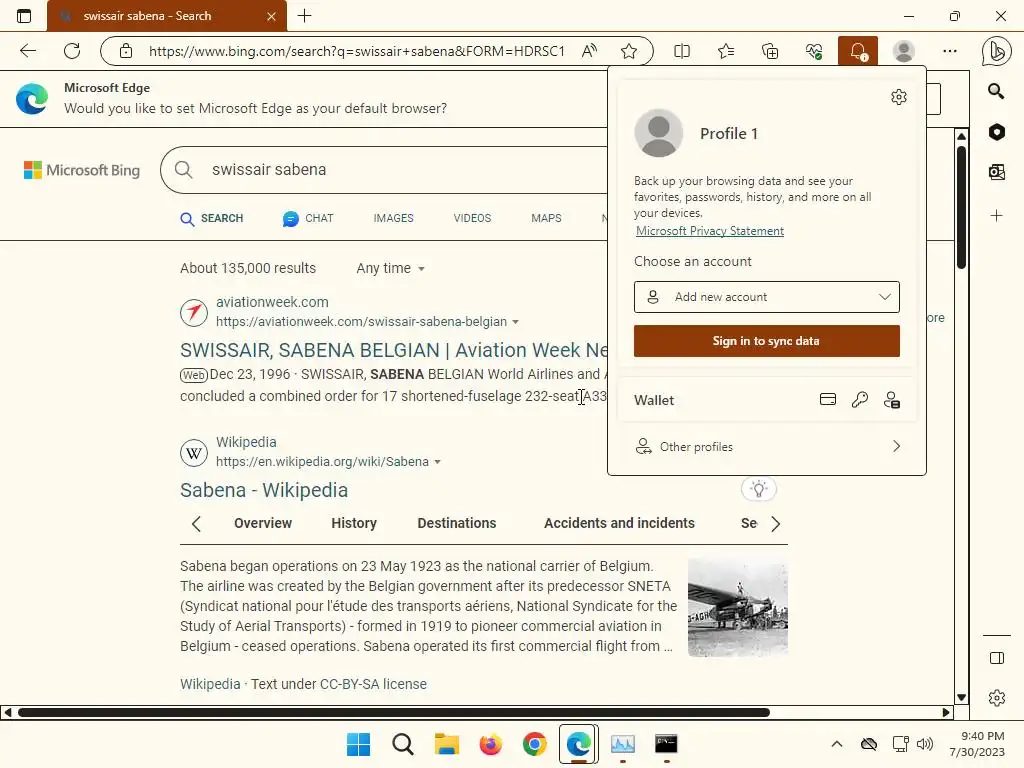Open Sabena - Wikipedia result link
Screen dimensions: 1024x768
264,490
